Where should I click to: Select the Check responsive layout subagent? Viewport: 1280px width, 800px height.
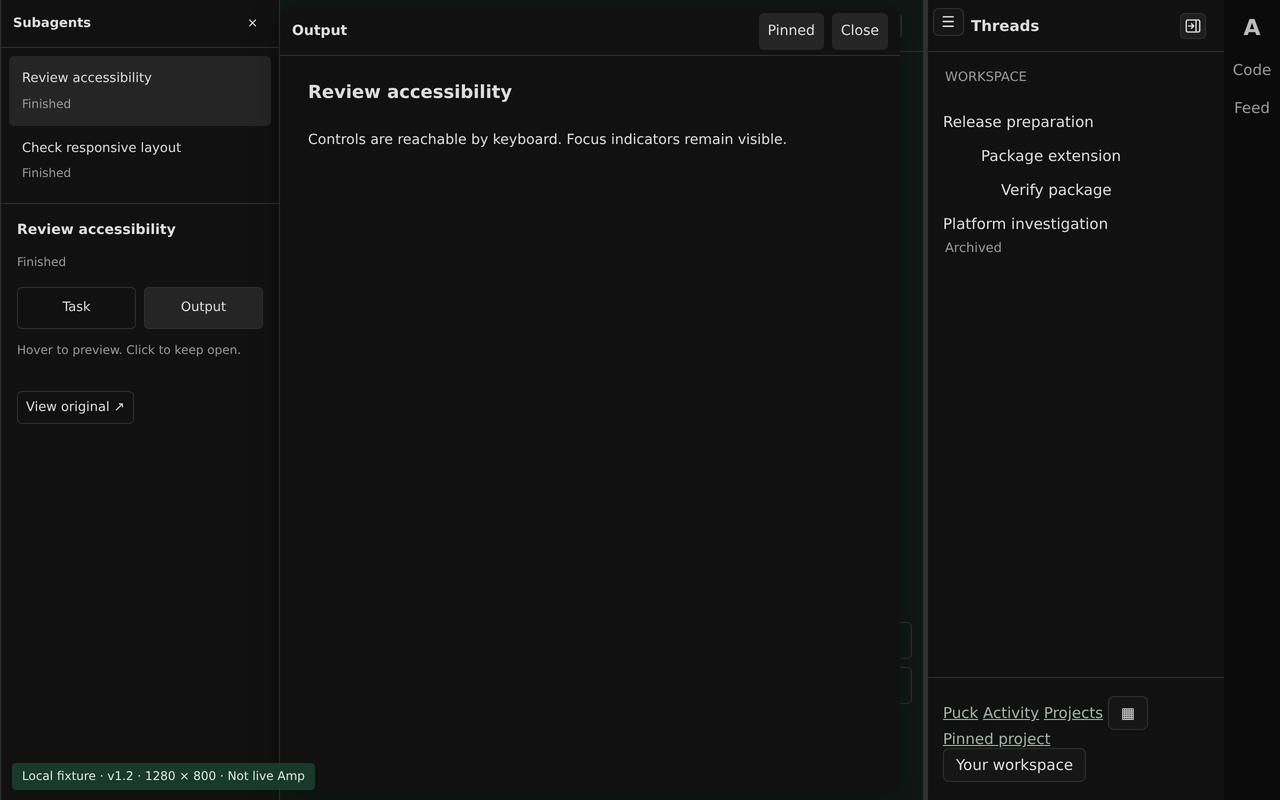[x=140, y=160]
